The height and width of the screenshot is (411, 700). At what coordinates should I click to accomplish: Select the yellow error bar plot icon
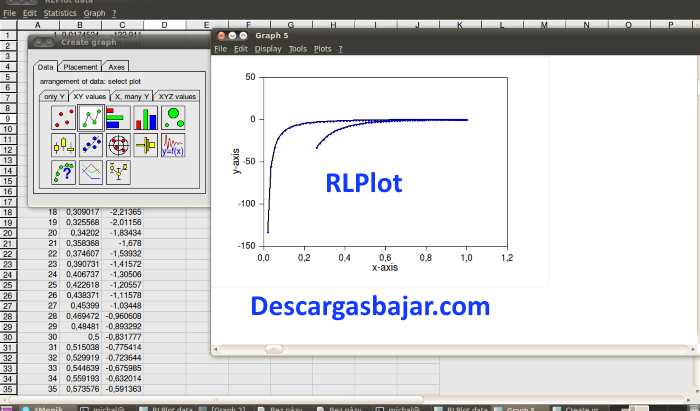point(146,145)
